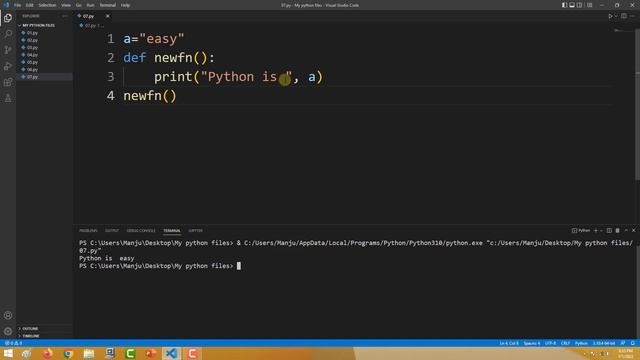This screenshot has height=360, width=640.
Task: Run Python file with play button
Action: coord(610,16)
